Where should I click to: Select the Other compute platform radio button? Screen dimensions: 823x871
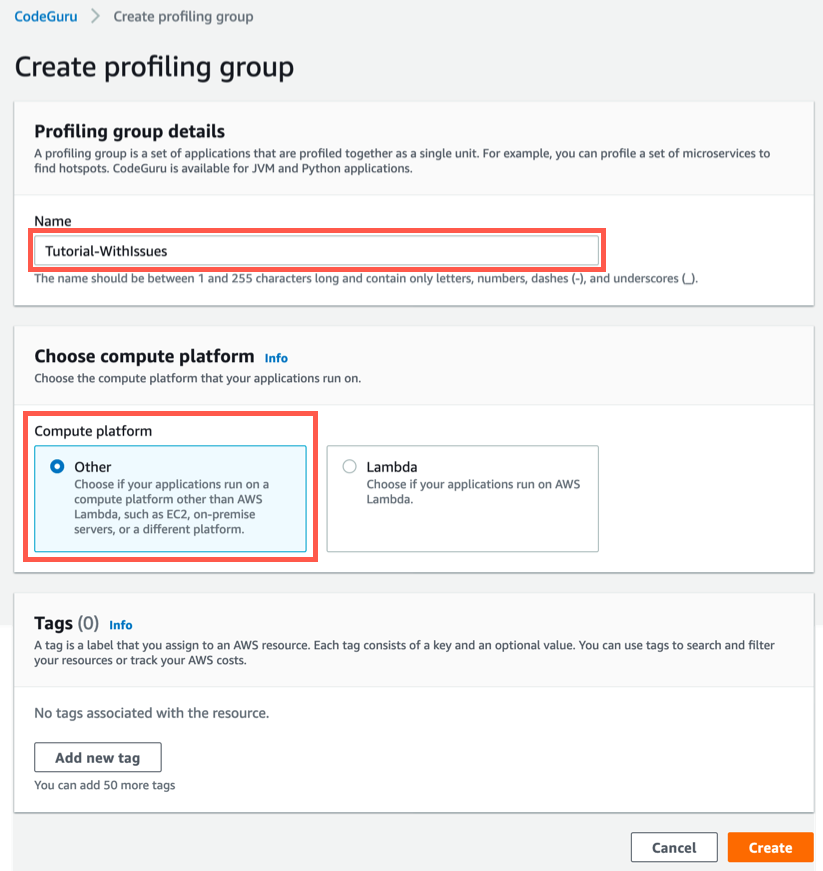tap(56, 467)
